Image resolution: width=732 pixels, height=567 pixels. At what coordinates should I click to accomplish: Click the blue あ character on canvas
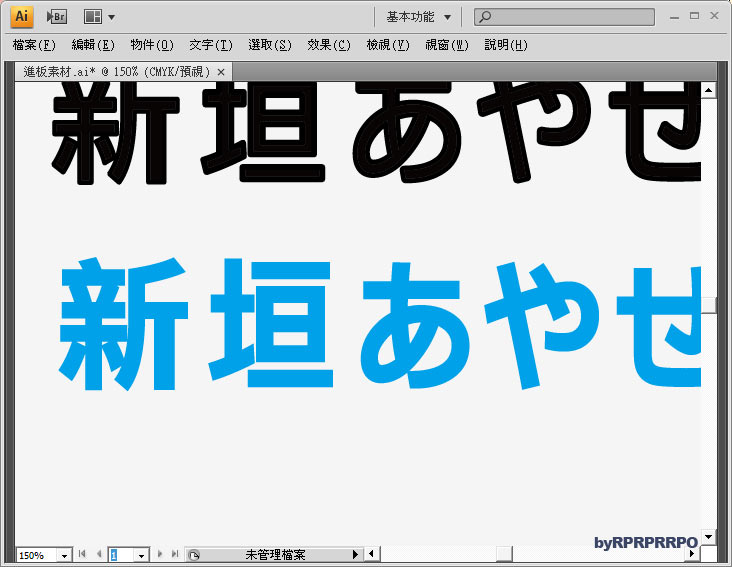[415, 325]
